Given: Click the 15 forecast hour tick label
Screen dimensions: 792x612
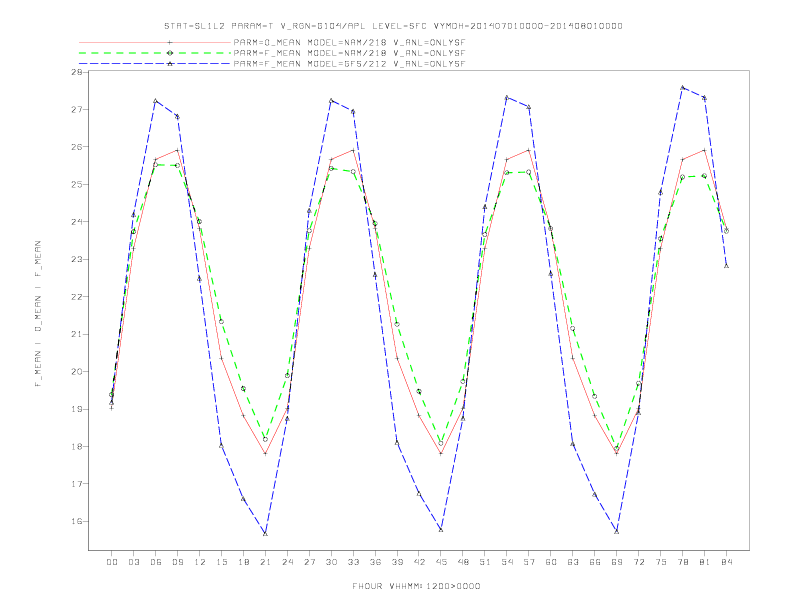Looking at the screenshot, I should 222,562.
